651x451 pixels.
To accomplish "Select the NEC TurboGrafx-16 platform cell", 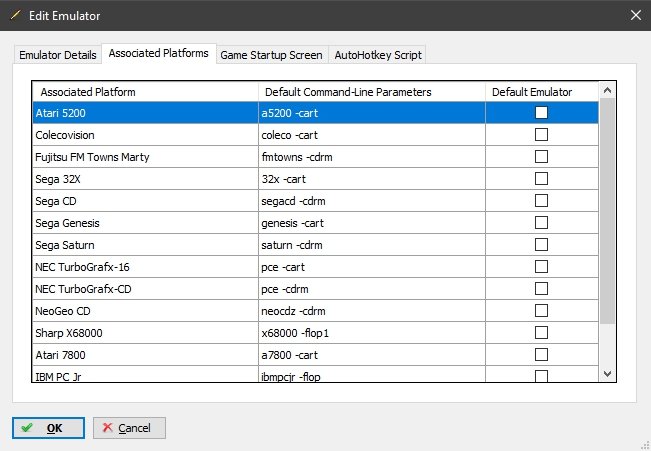I will coord(145,267).
